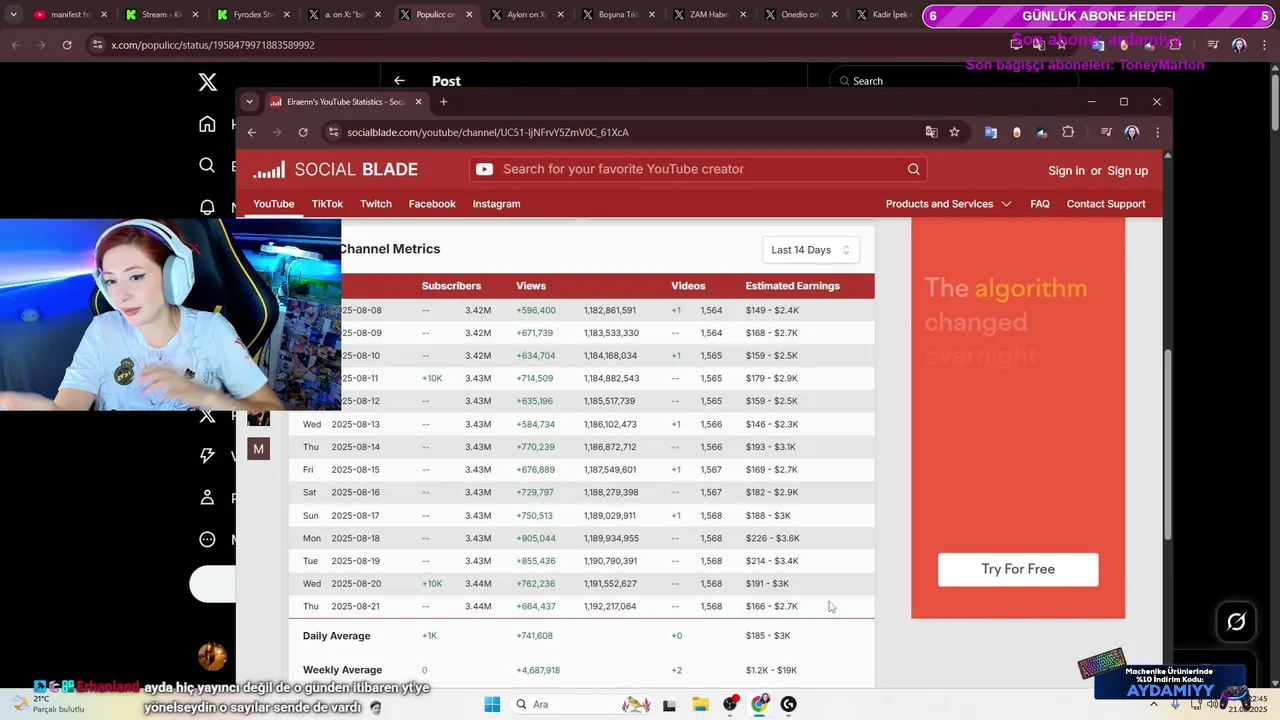
Task: Click the Subscribers column header
Action: 451,286
